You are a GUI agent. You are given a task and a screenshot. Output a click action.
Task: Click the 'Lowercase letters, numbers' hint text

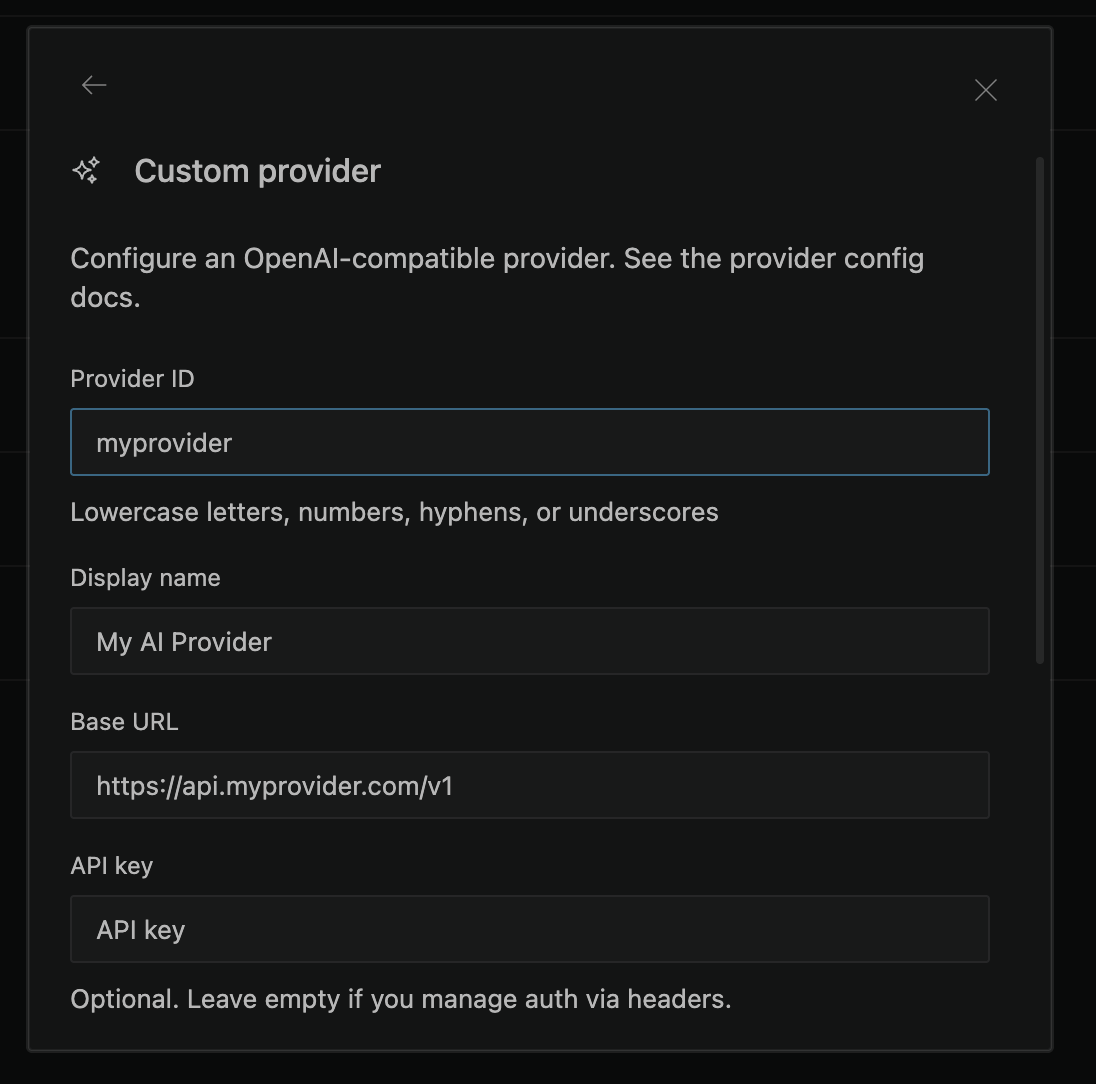(x=394, y=512)
